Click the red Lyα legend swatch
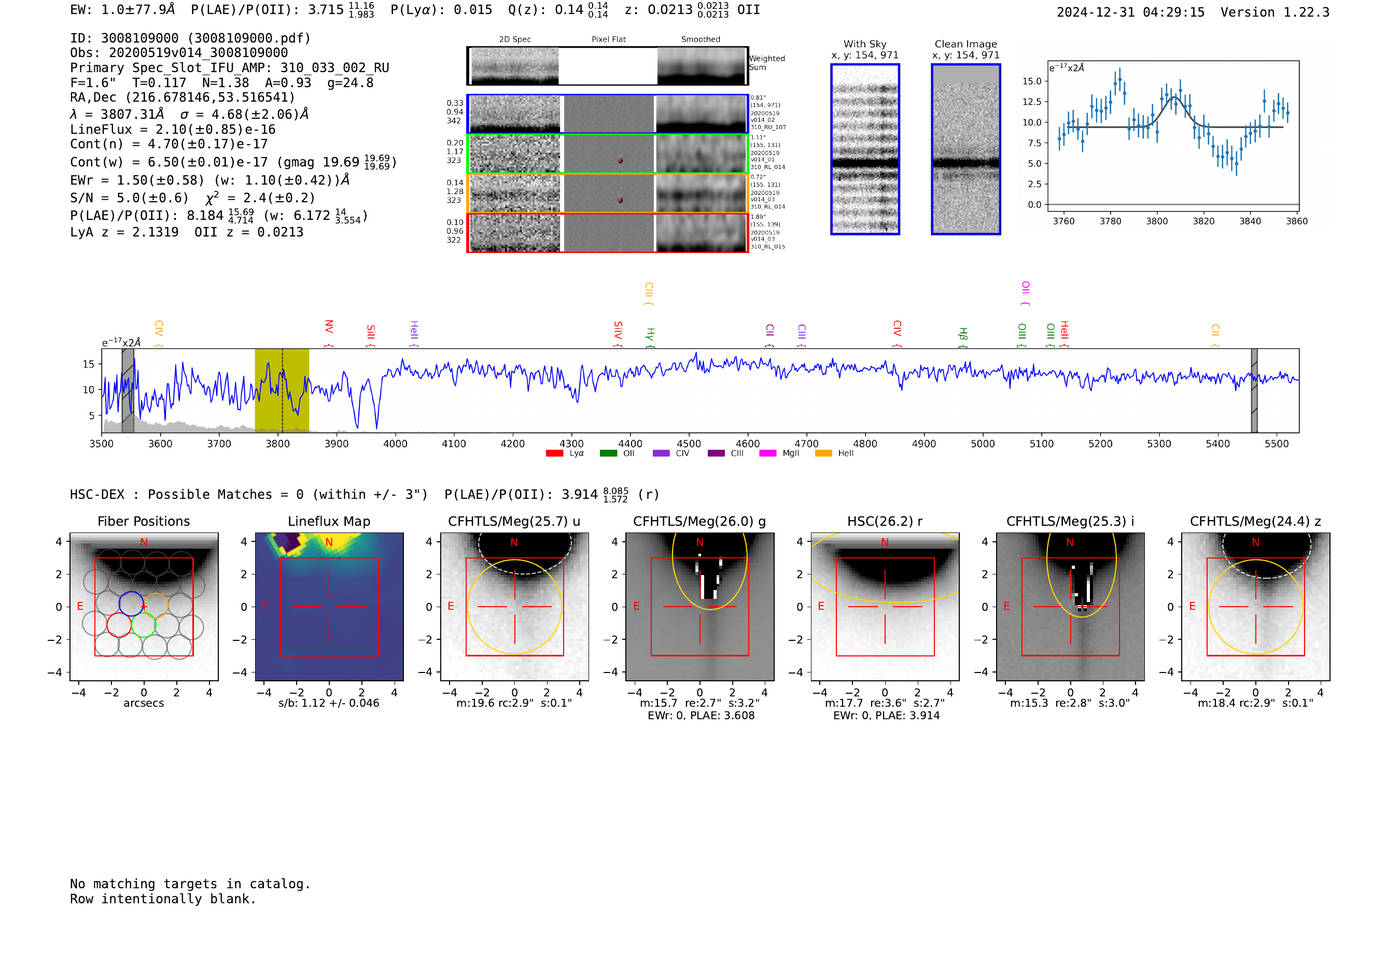This screenshot has height=953, width=1400. click(554, 454)
